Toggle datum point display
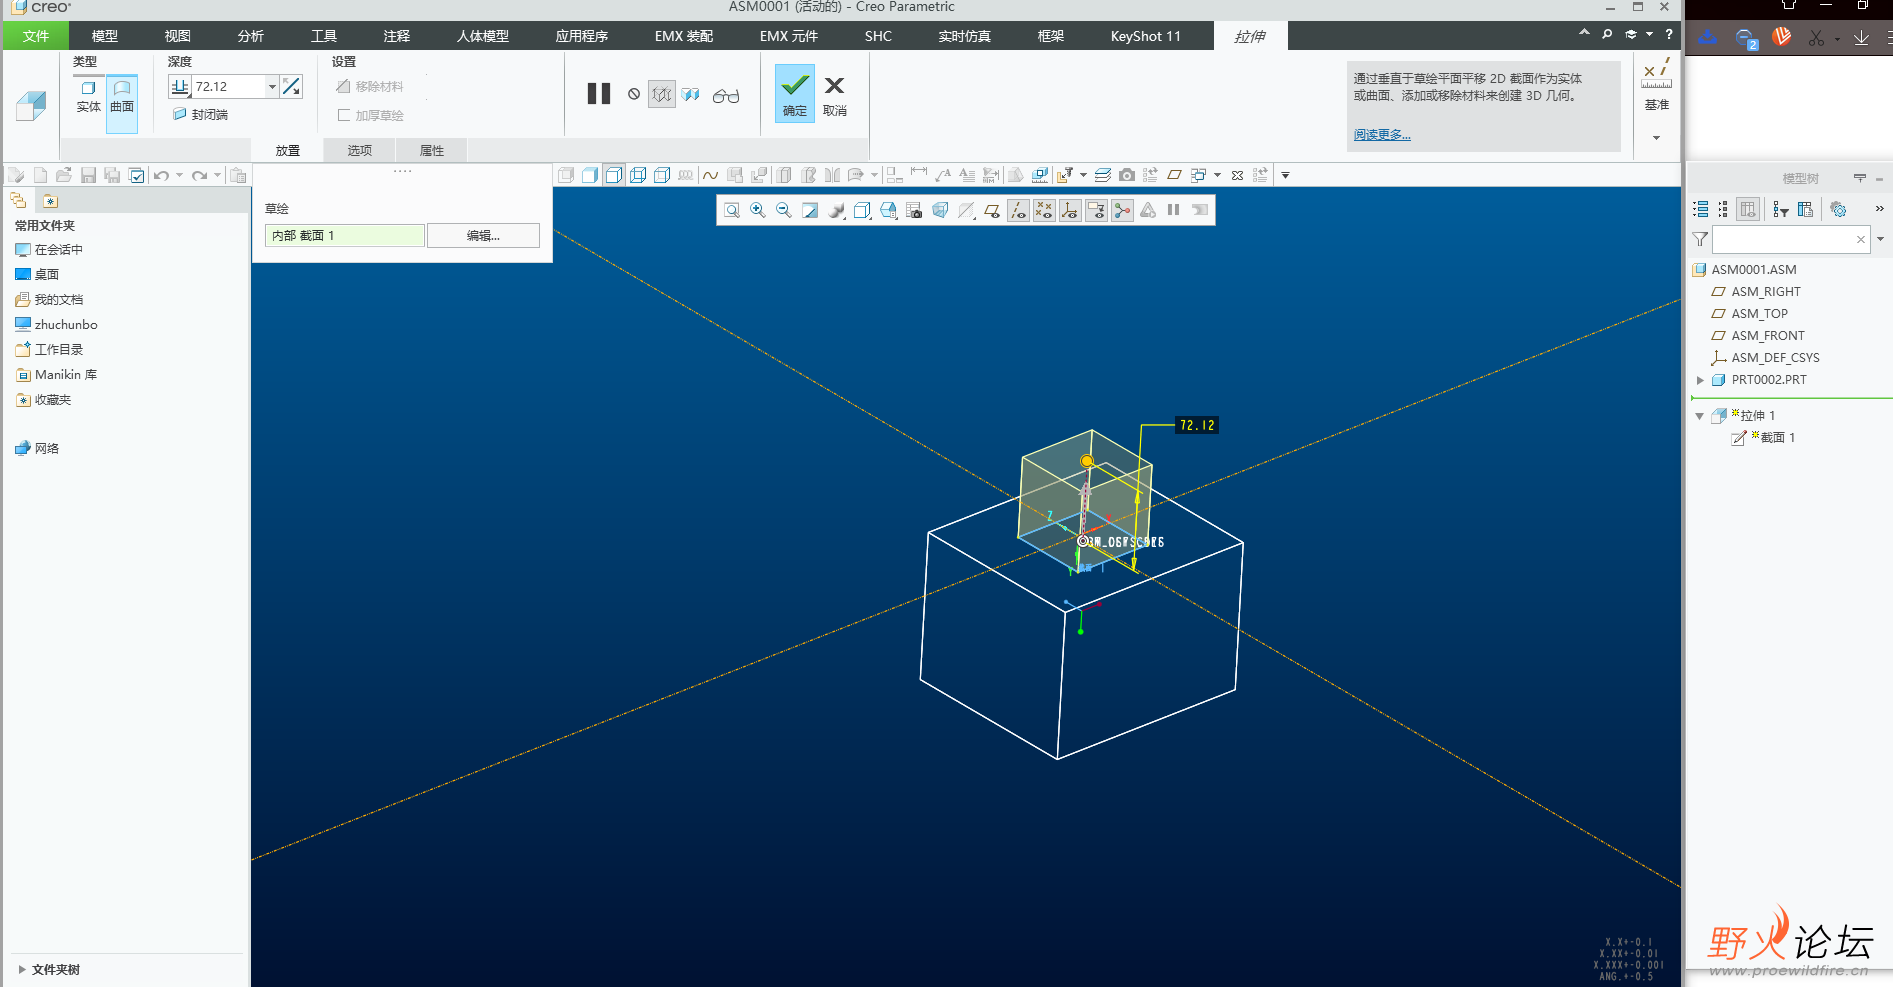The height and width of the screenshot is (987, 1893). [x=1044, y=210]
